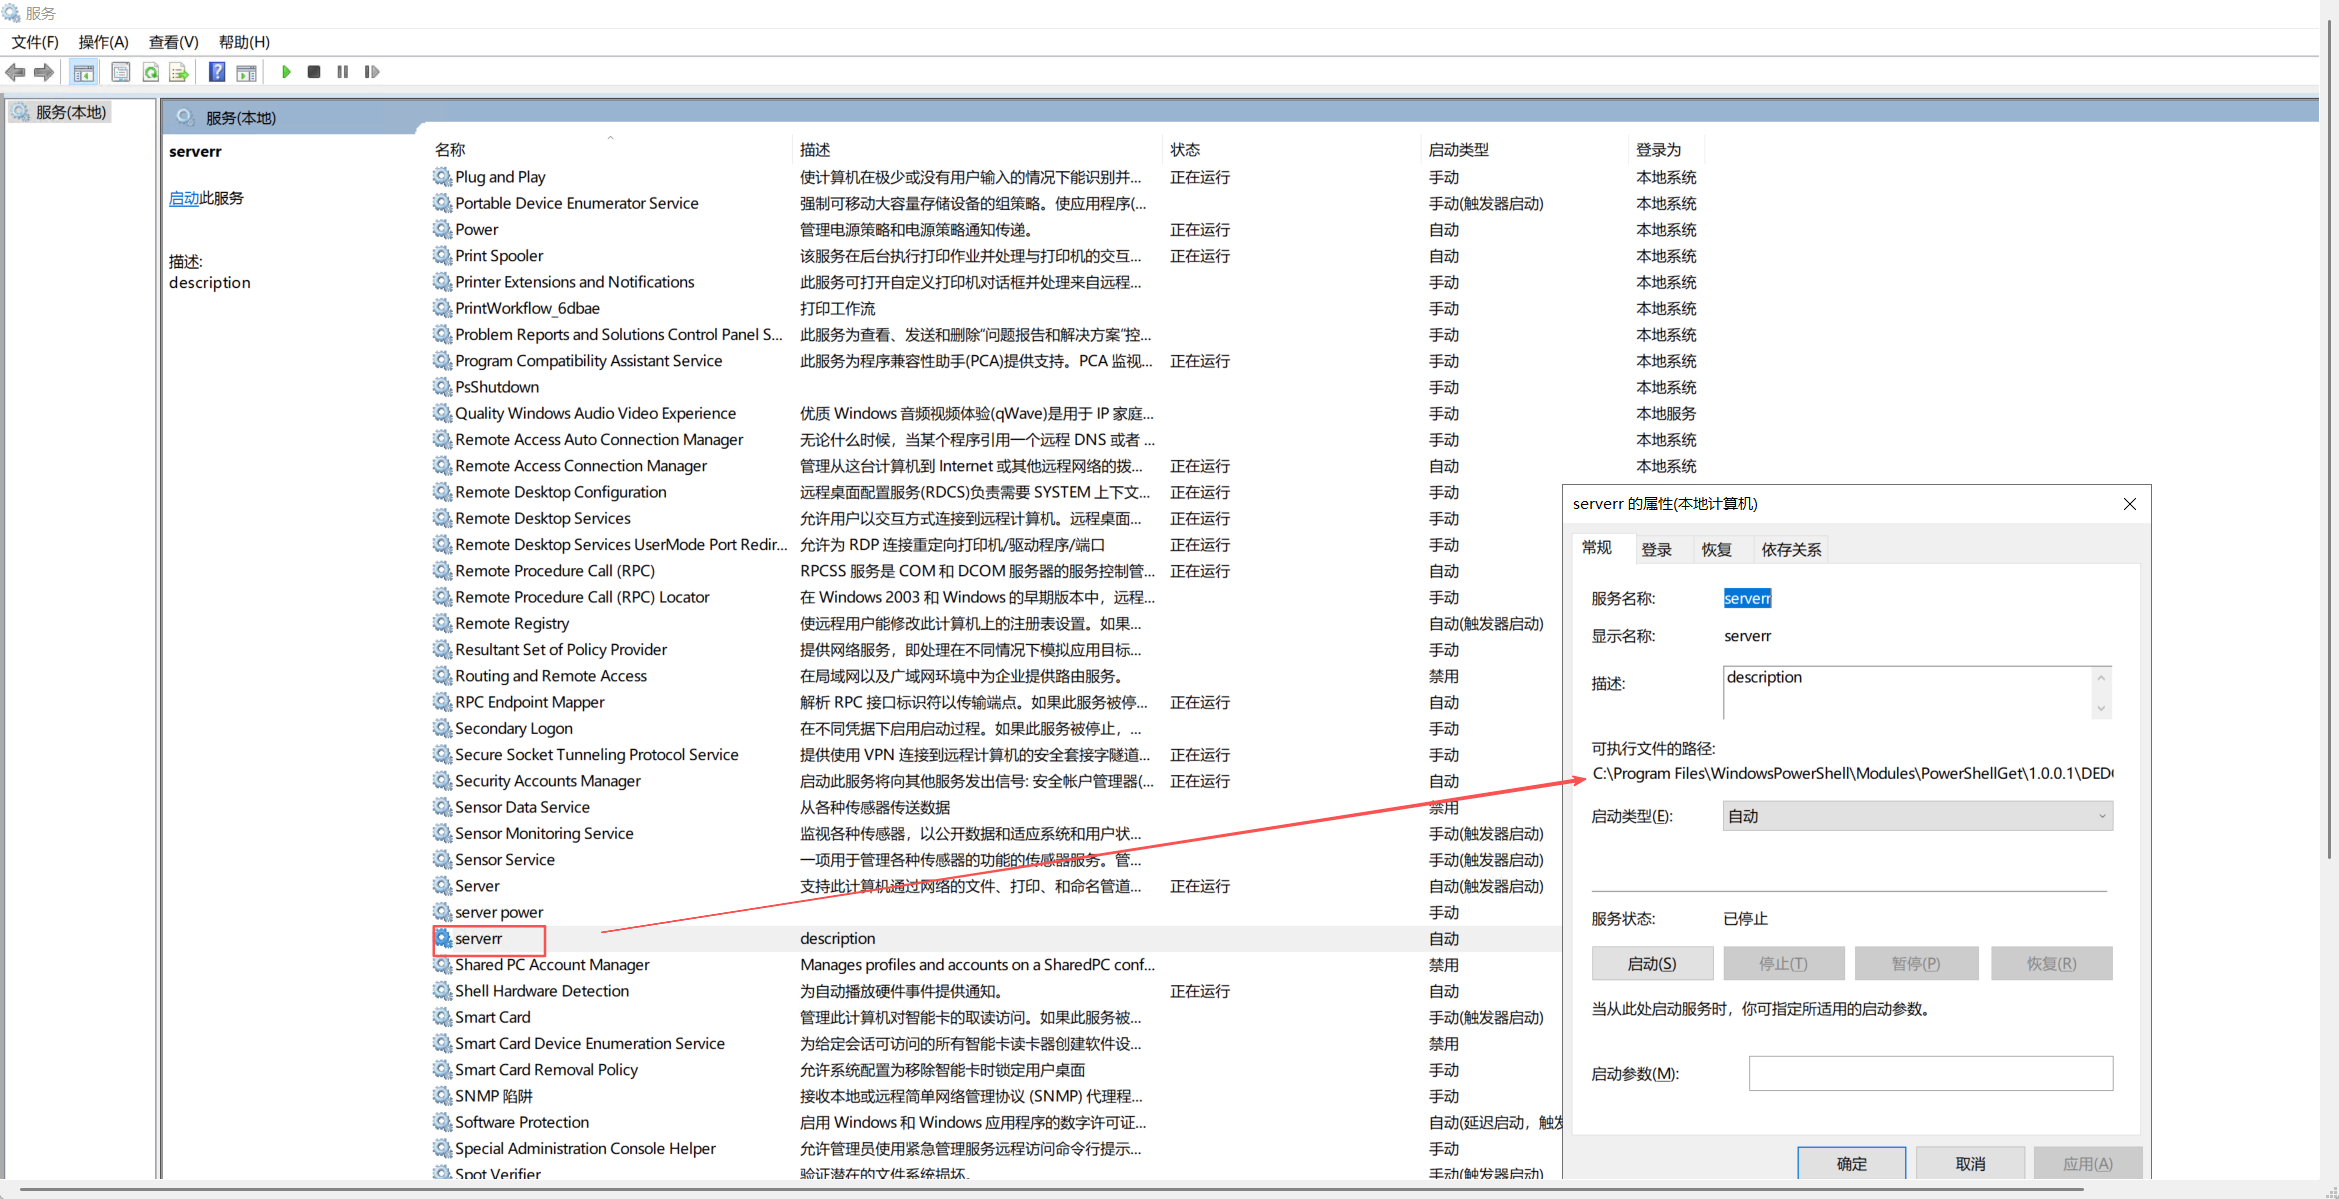Click the Pause Service toolbar icon

click(x=343, y=72)
